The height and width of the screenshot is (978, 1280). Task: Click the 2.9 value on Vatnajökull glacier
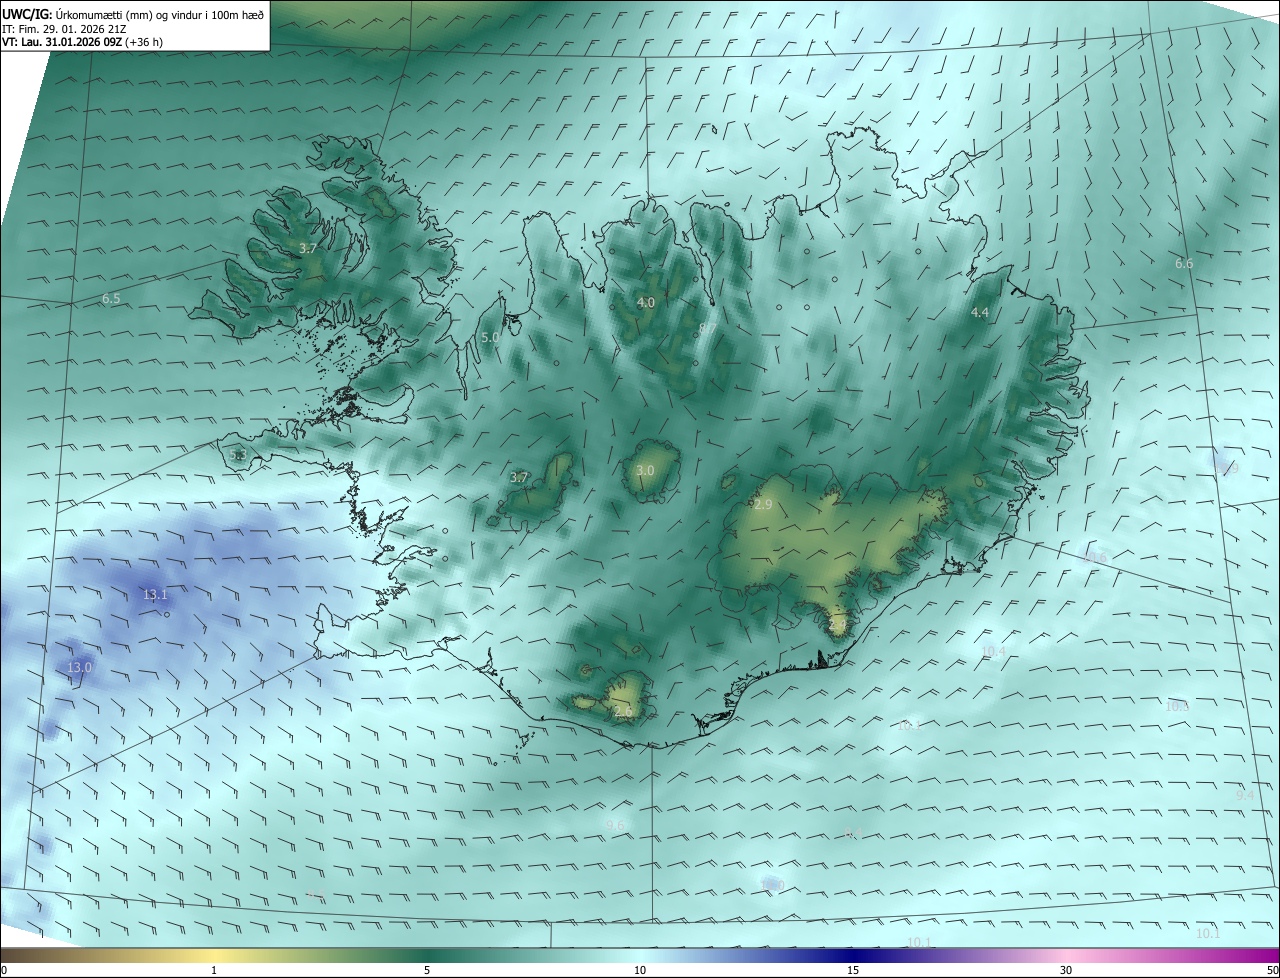tap(763, 505)
